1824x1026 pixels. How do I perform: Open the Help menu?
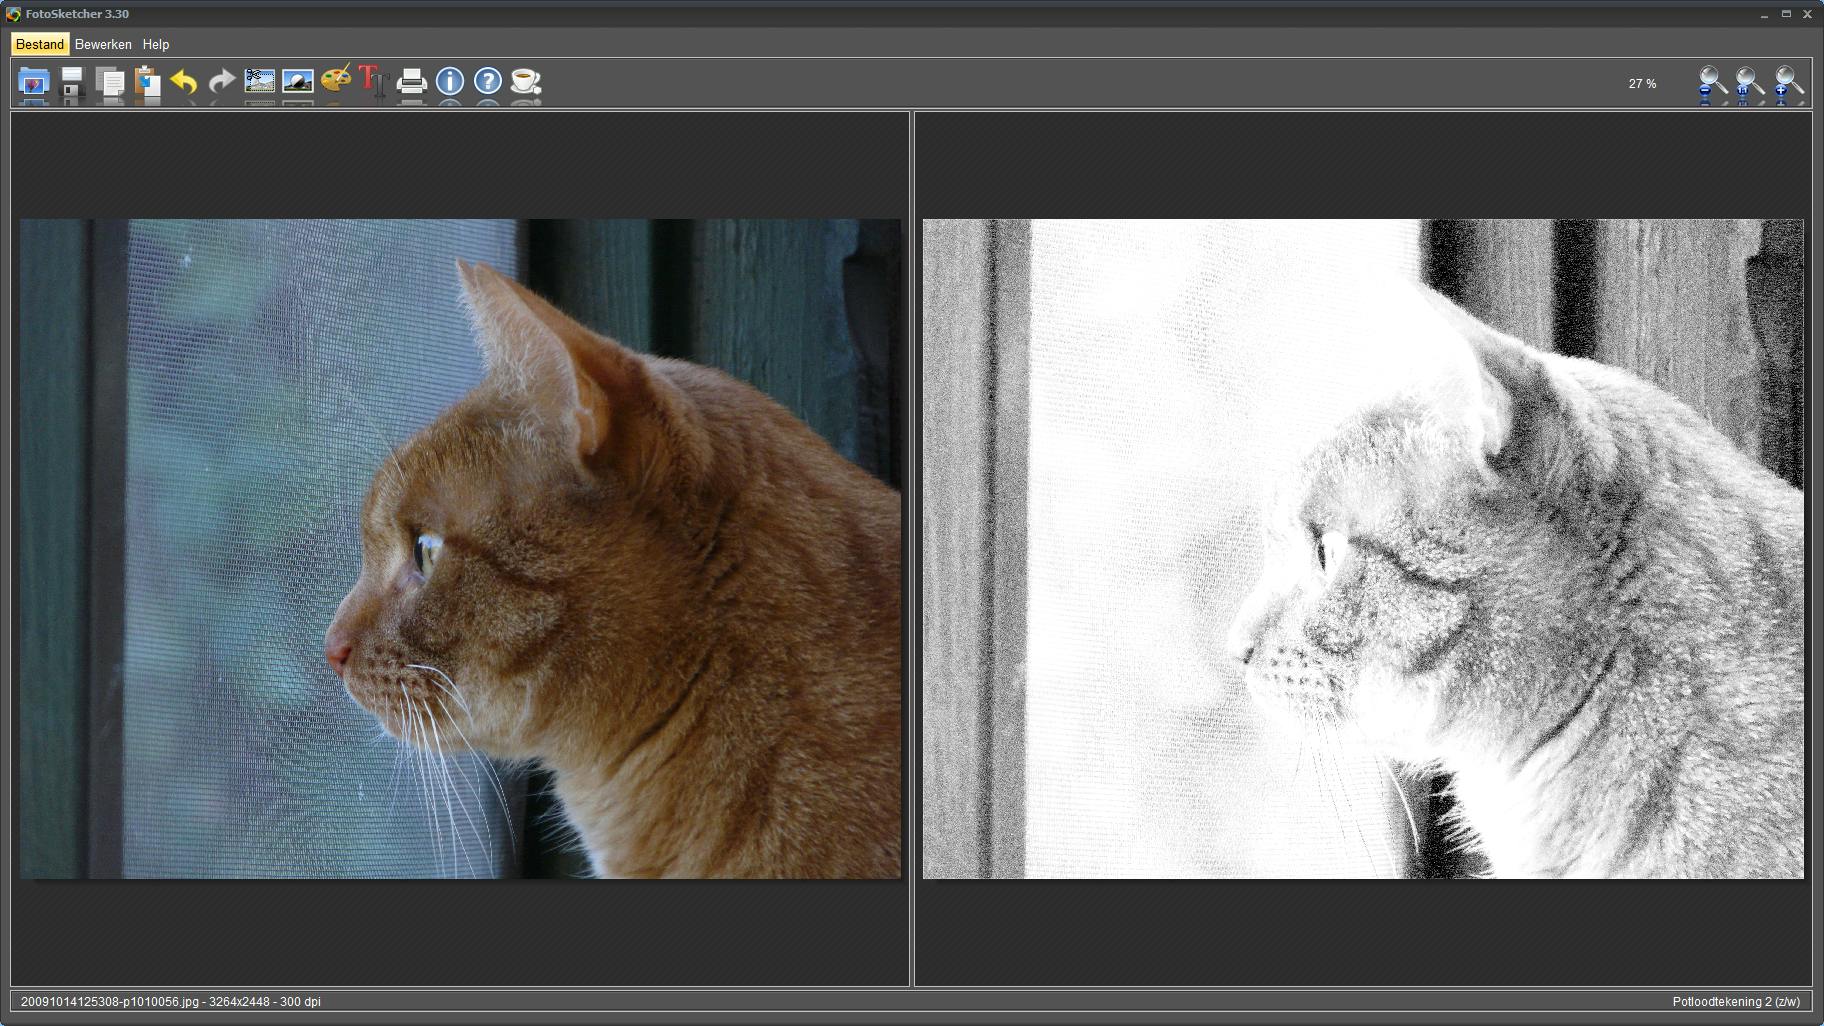tap(156, 44)
